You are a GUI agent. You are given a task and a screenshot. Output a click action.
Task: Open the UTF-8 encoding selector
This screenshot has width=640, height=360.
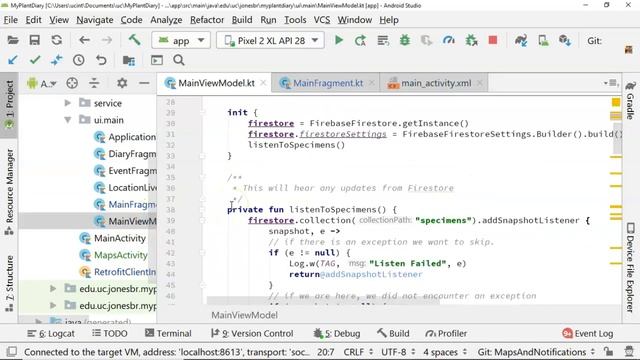(398, 352)
